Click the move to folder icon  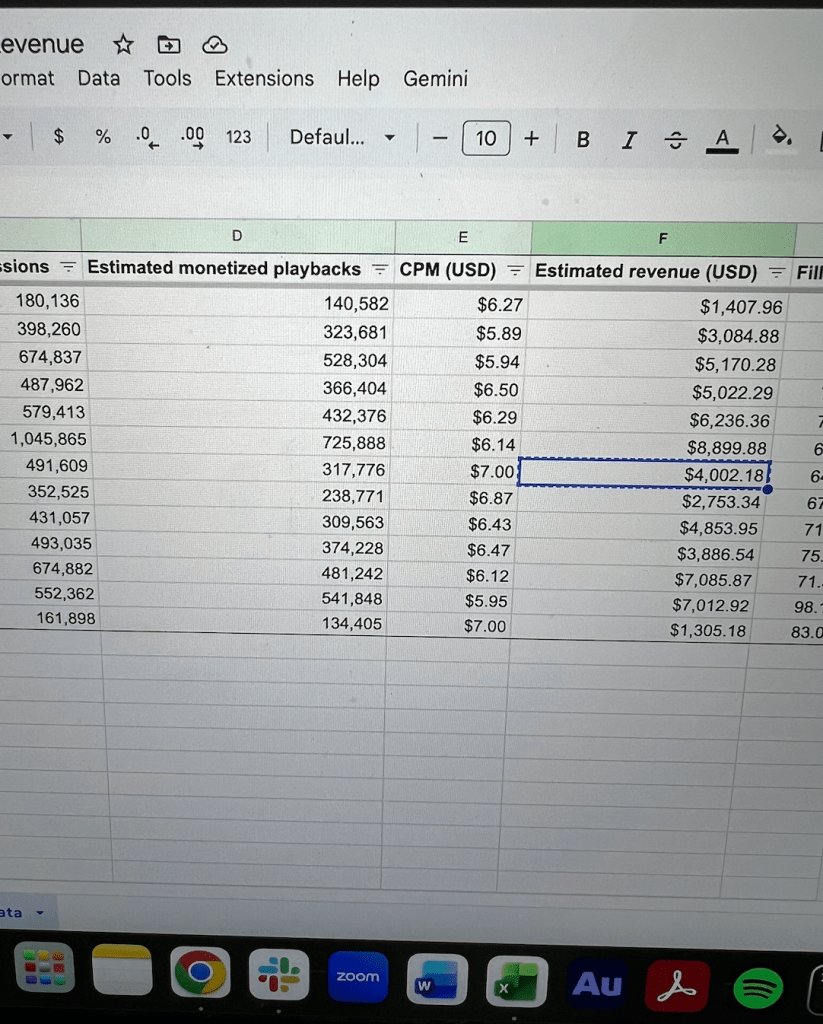169,44
